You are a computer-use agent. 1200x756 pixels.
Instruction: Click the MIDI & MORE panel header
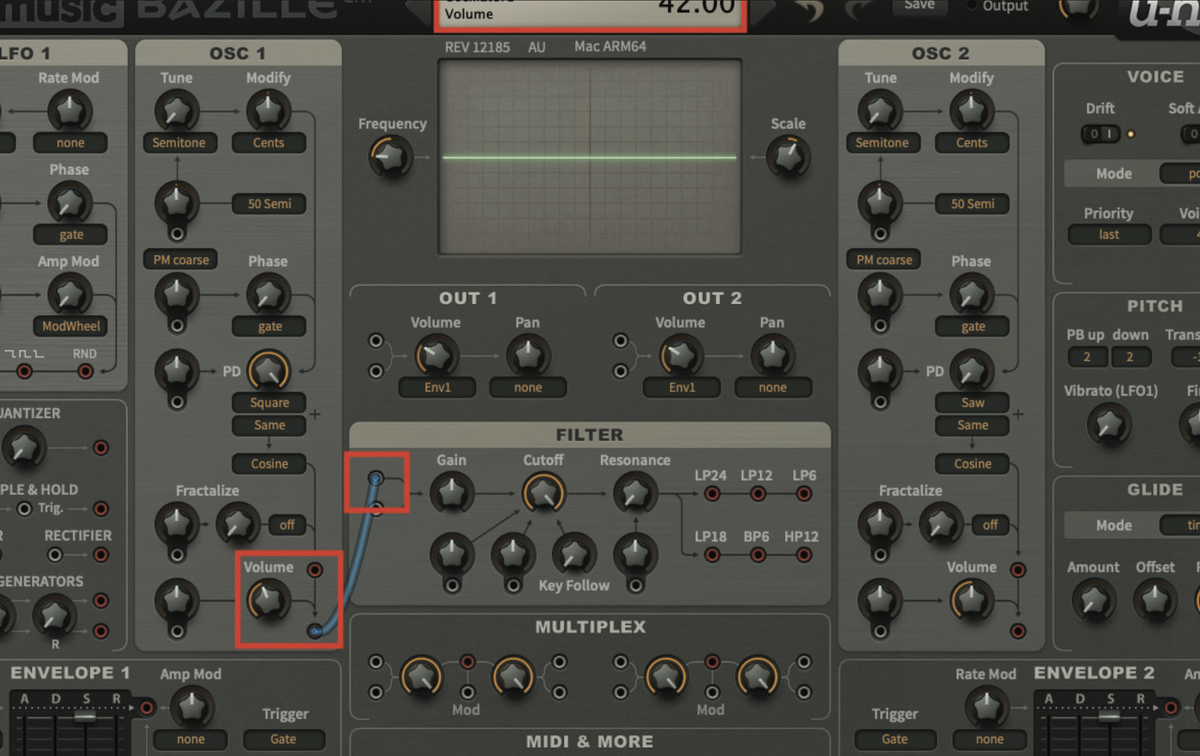589,743
